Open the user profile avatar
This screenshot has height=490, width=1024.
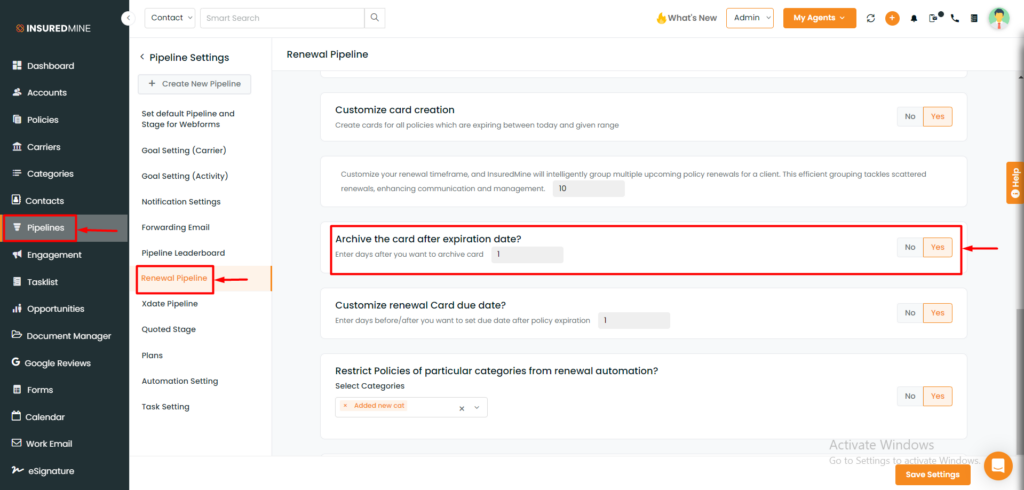[999, 18]
